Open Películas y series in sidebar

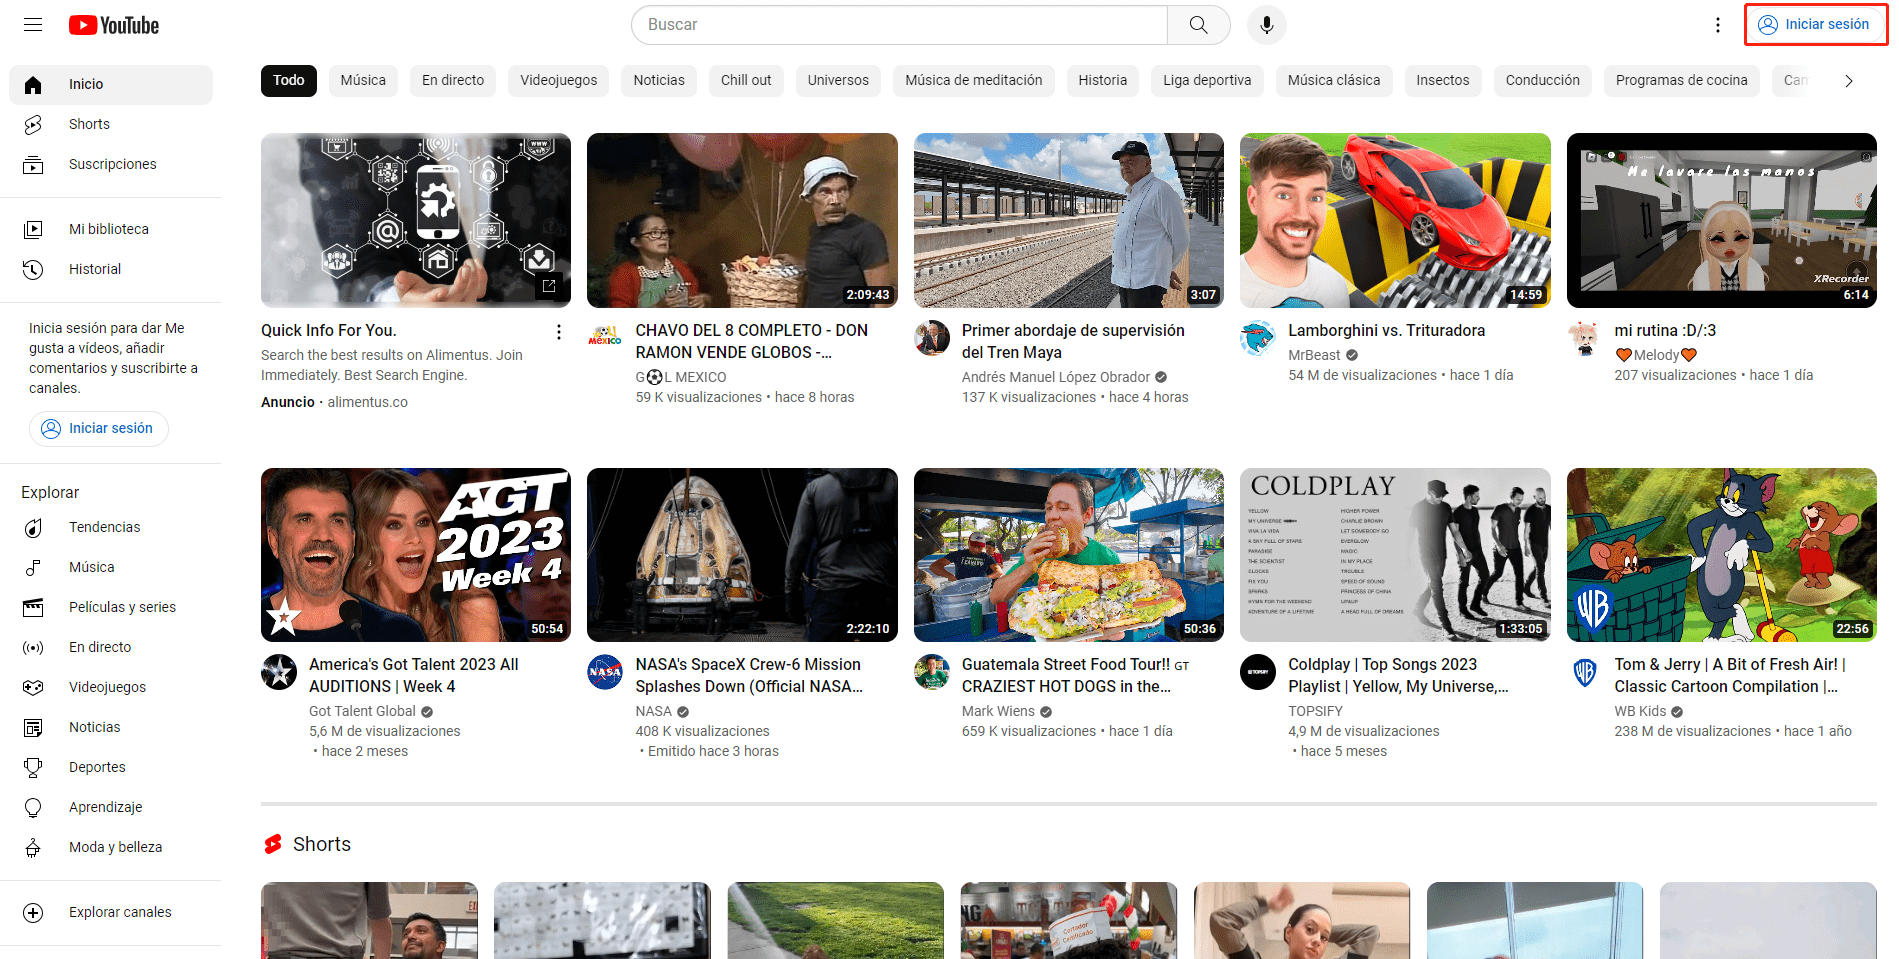pyautogui.click(x=111, y=607)
